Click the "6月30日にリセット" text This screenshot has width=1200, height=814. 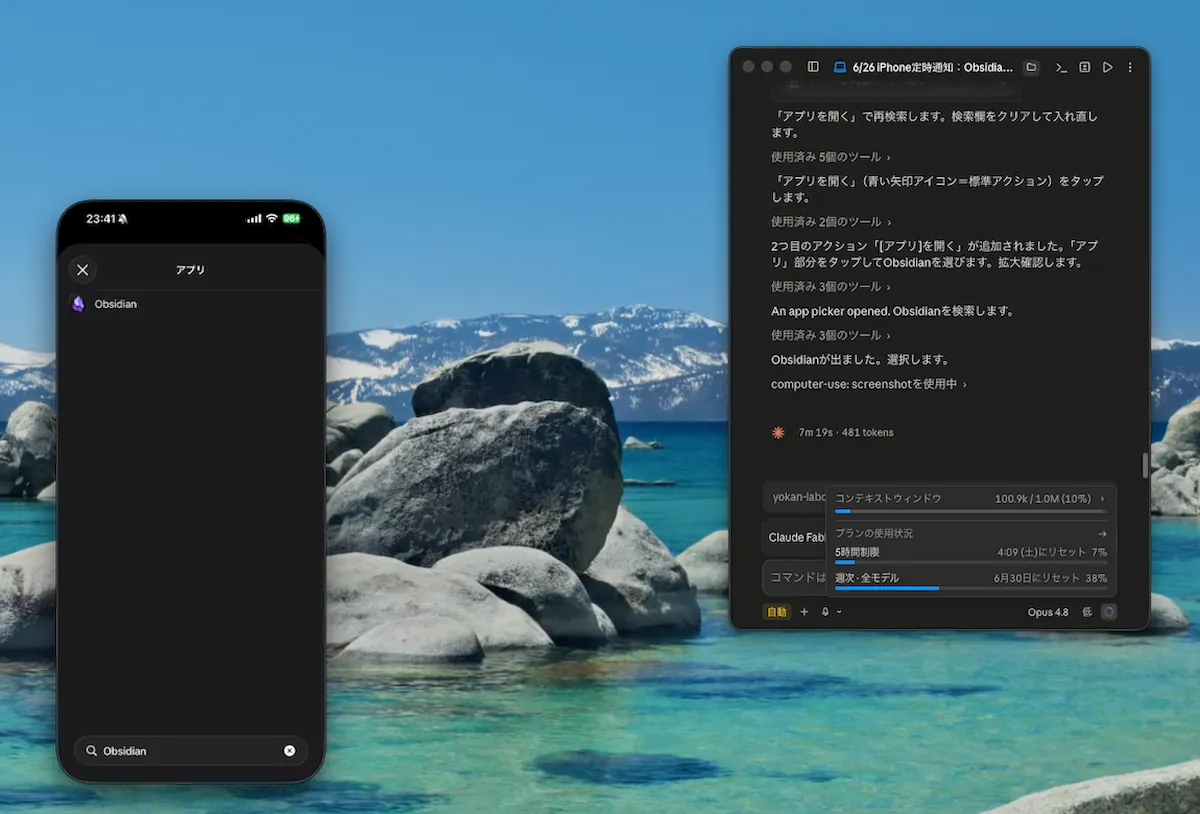(x=1037, y=578)
